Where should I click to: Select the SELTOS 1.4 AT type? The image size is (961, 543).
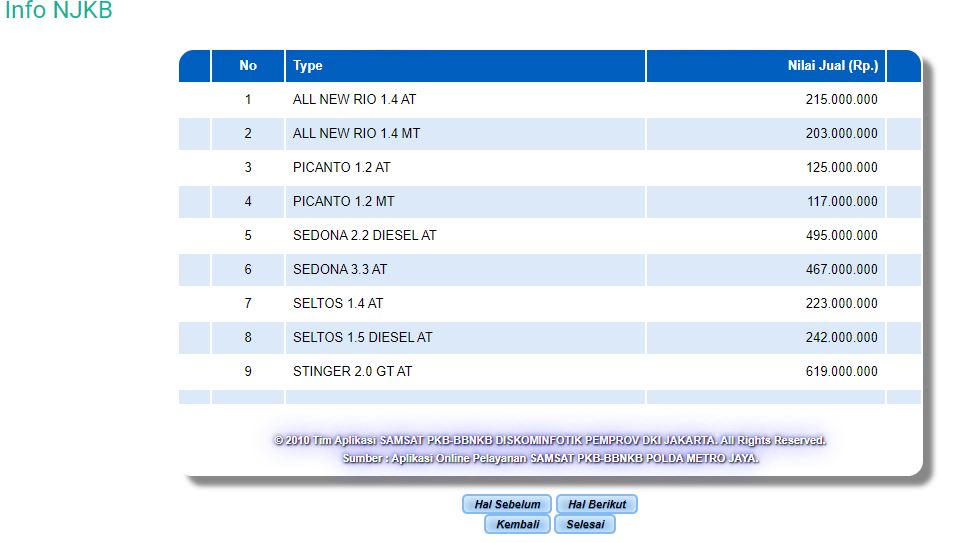point(338,303)
